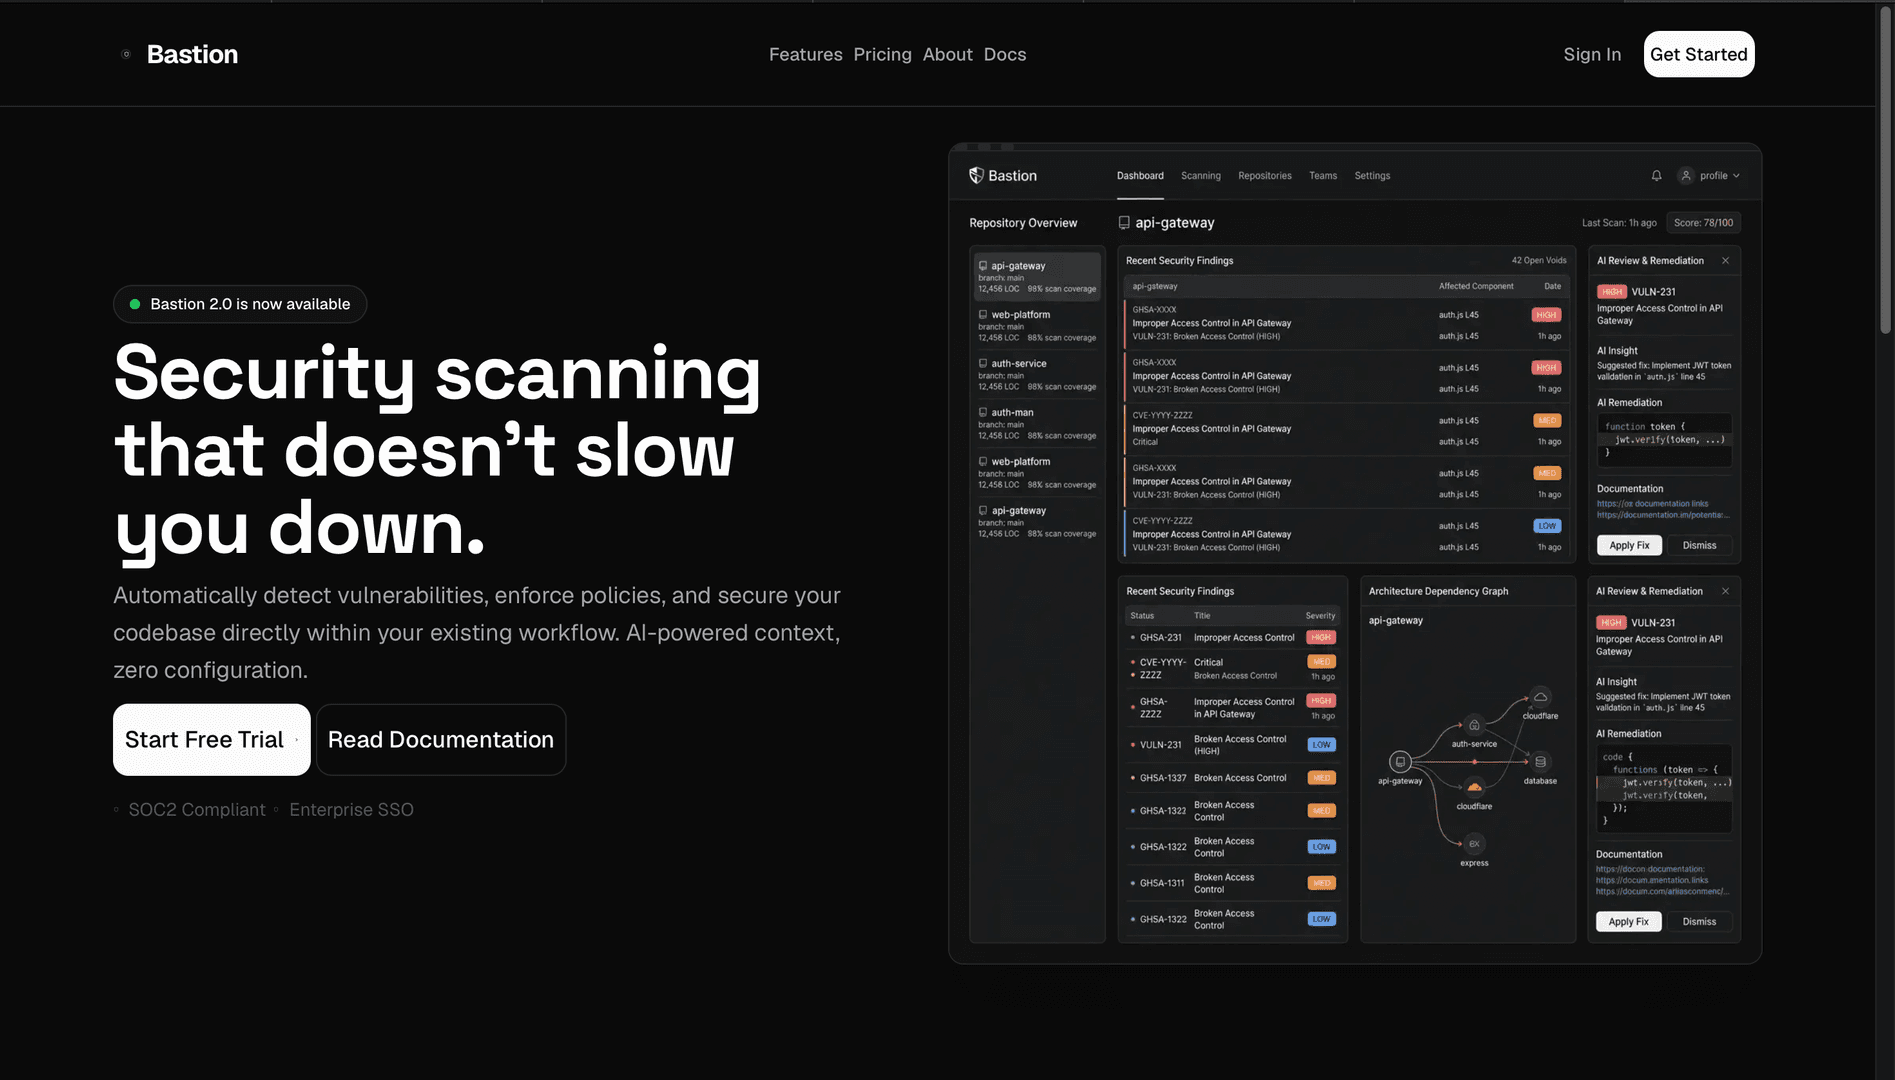The width and height of the screenshot is (1895, 1080).
Task: Expand the profile dropdown chevron
Action: 1736,176
